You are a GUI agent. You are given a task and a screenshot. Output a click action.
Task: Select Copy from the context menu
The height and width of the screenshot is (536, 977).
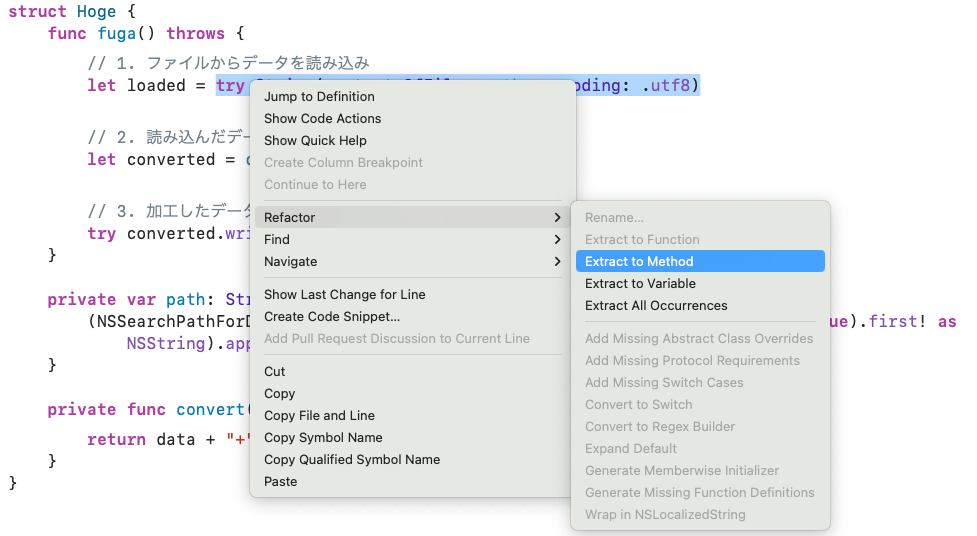coord(412,393)
